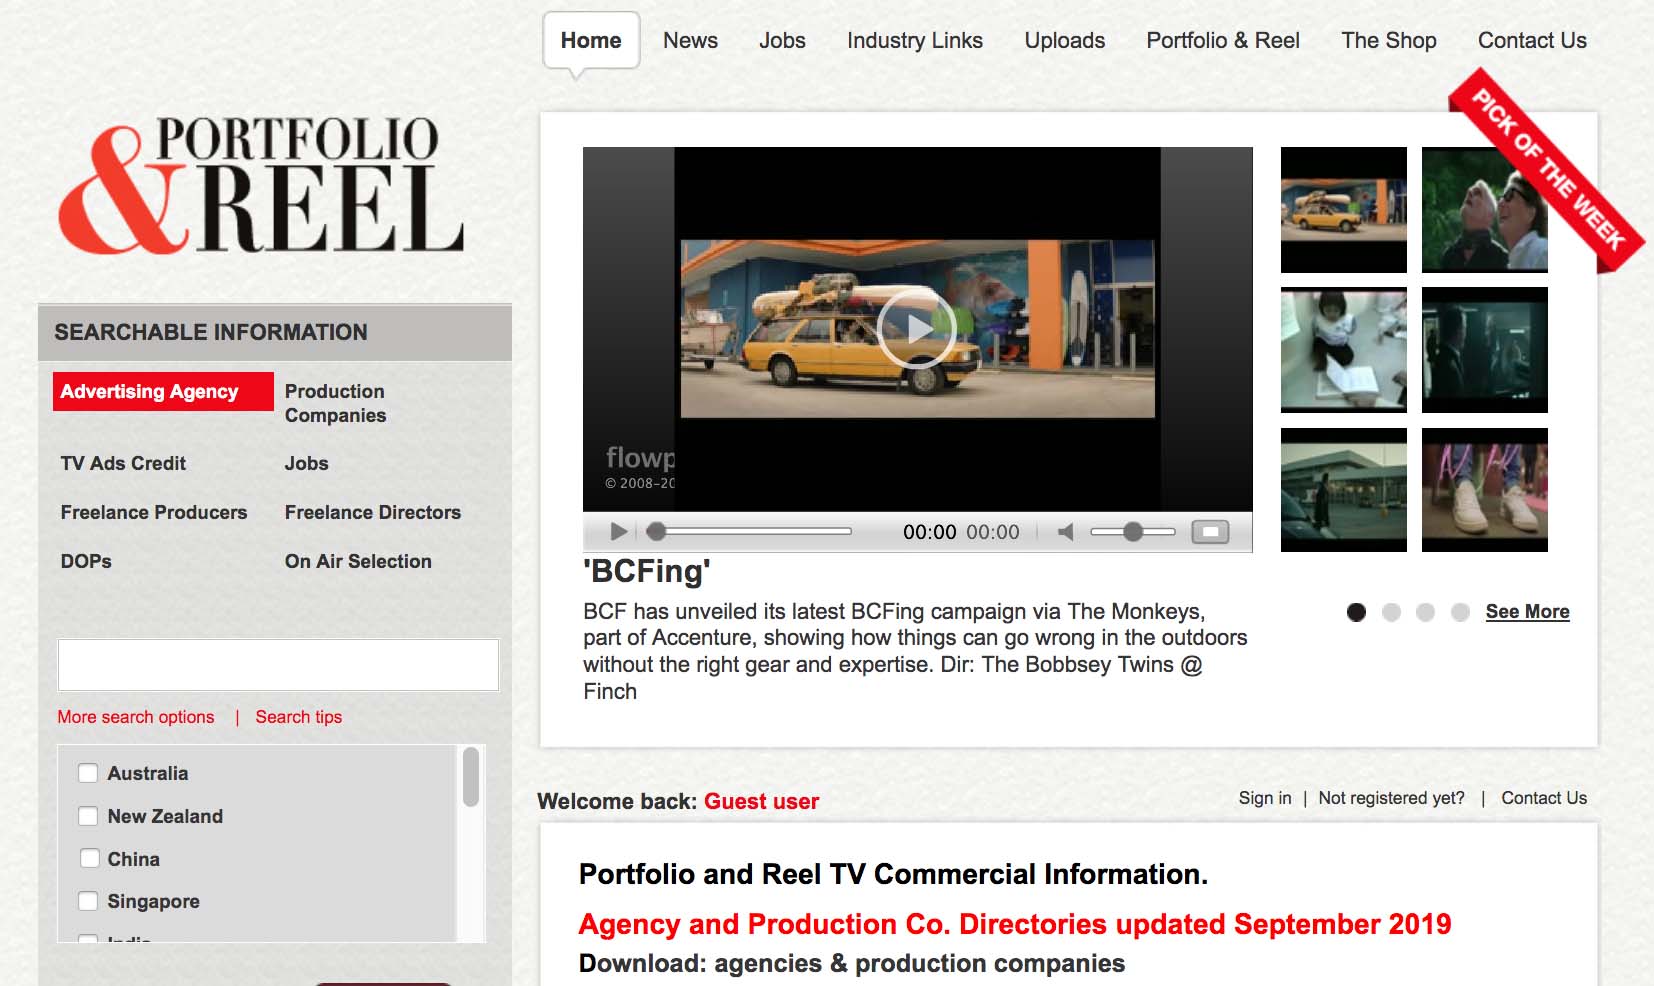Open The Shop navigation item
The height and width of the screenshot is (986, 1654).
[1389, 41]
